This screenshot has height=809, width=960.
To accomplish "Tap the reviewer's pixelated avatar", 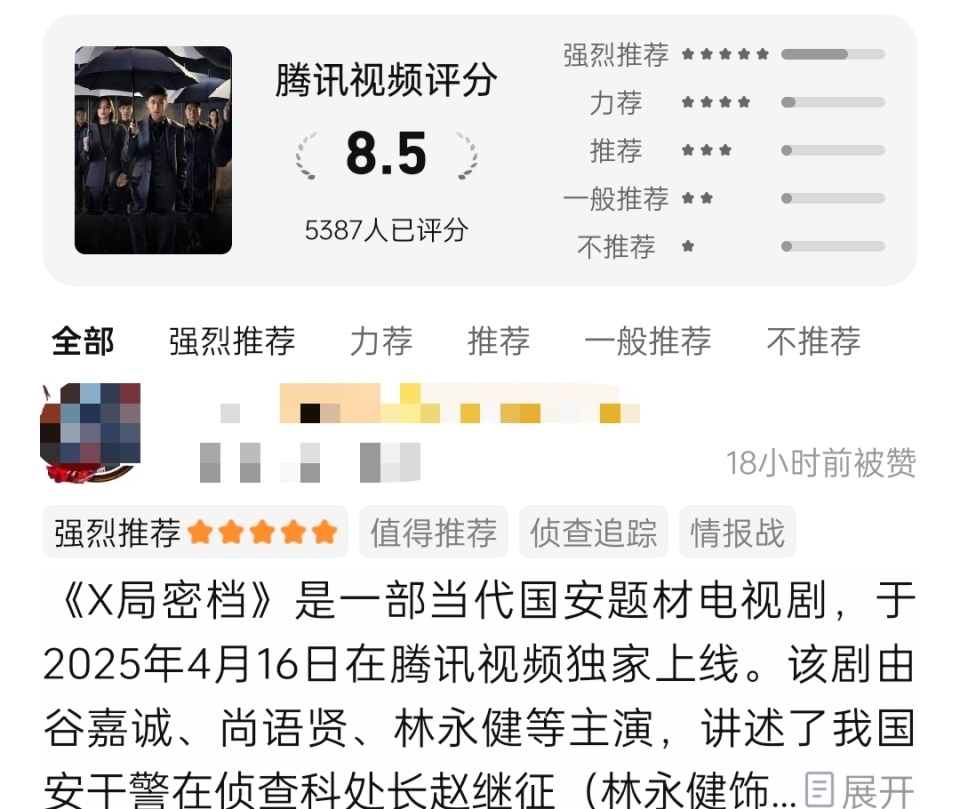I will point(91,432).
